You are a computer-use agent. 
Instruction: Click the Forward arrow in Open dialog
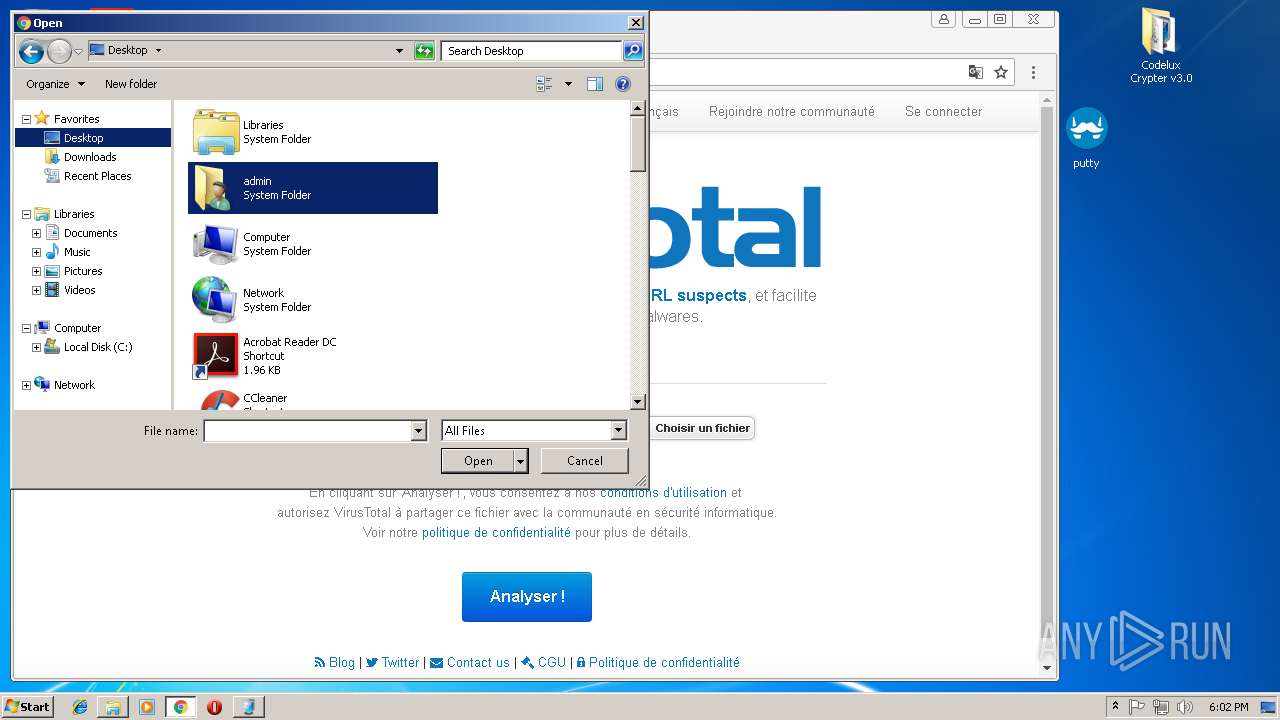pos(60,51)
